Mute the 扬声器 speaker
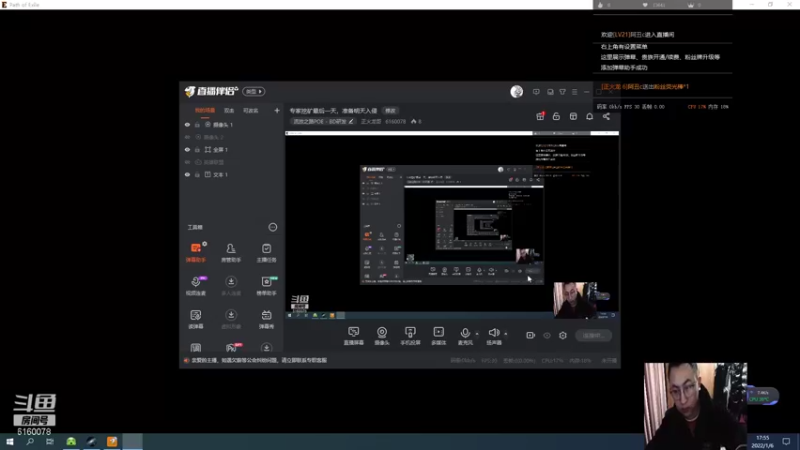Image resolution: width=800 pixels, height=450 pixels. (x=494, y=336)
